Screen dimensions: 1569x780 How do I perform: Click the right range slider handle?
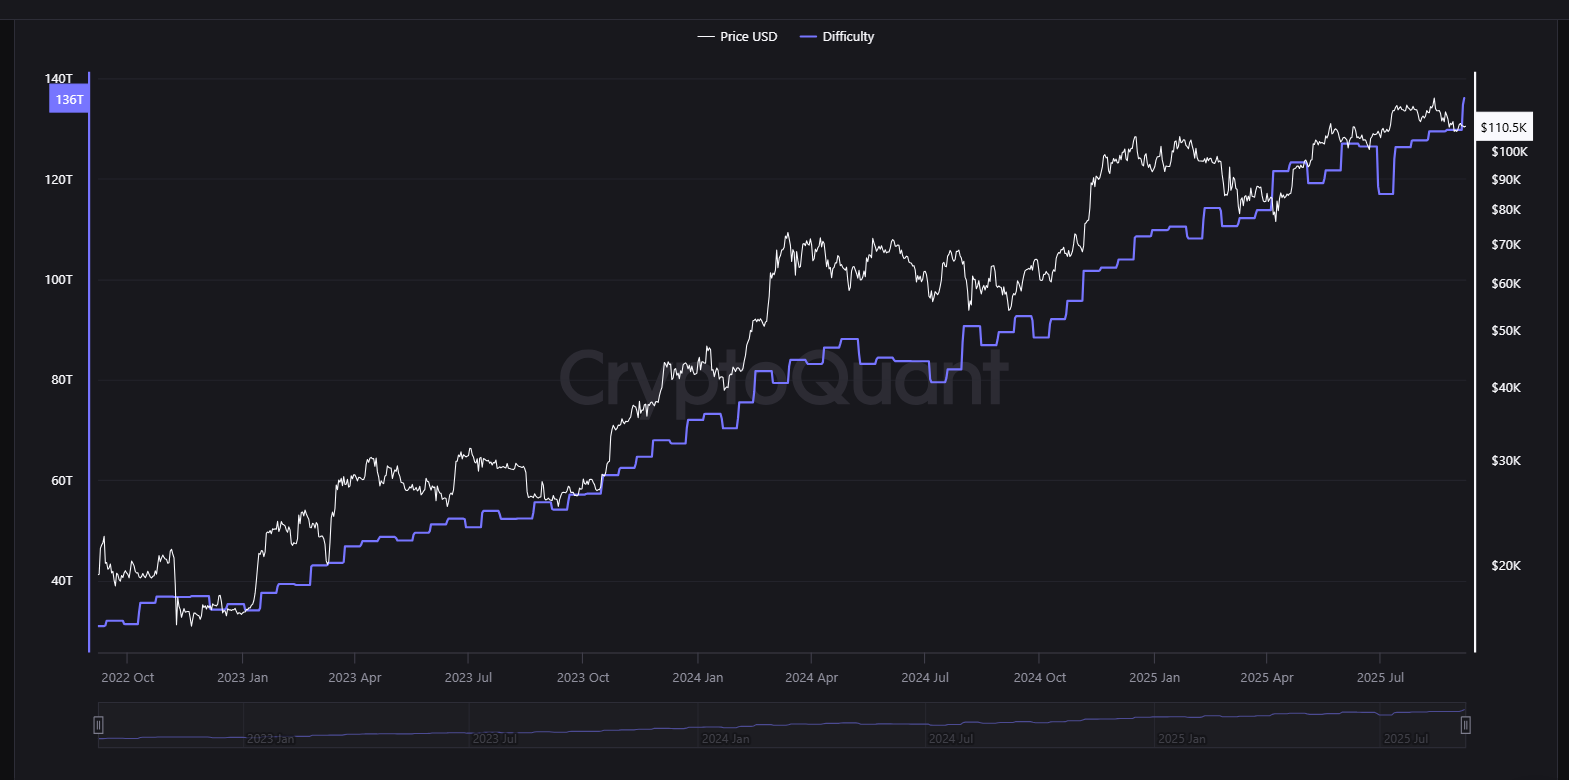(x=1465, y=725)
